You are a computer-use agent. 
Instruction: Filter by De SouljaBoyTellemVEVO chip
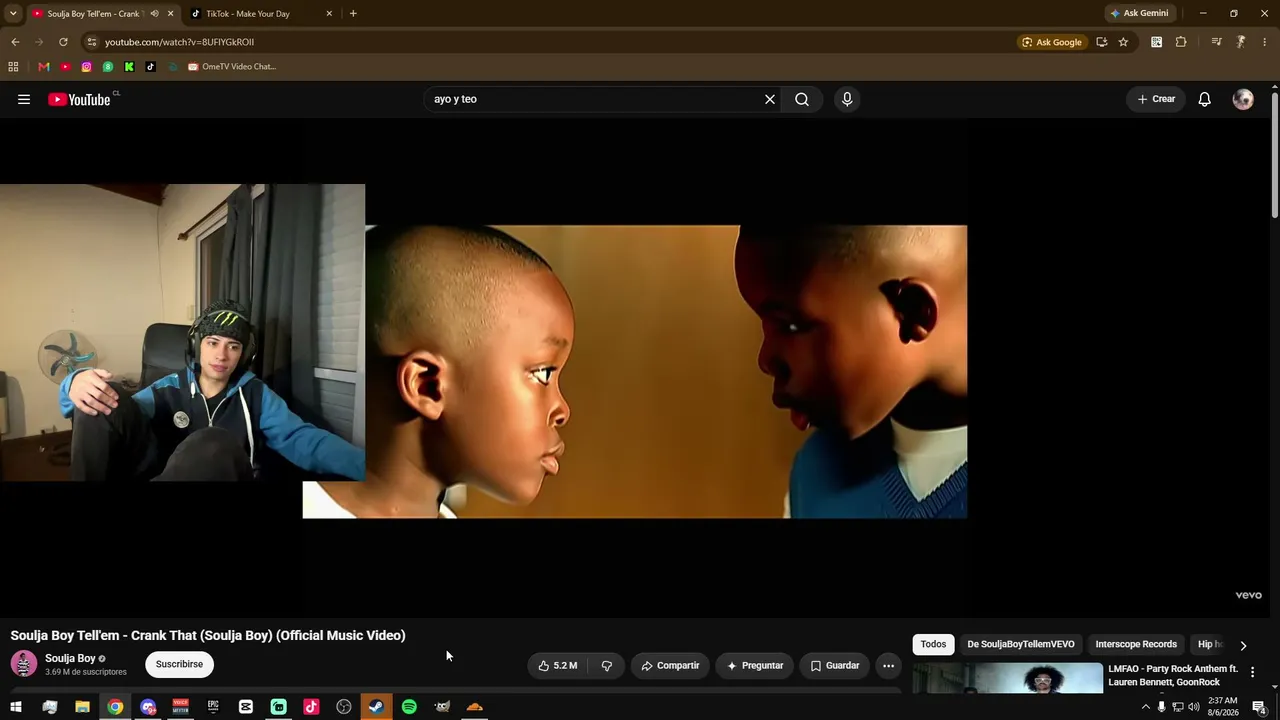click(1021, 645)
